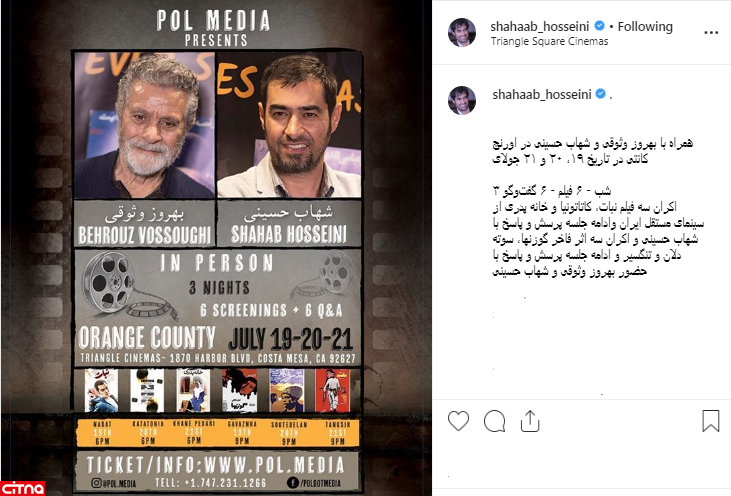Click the Facebook icon on the poster footer
This screenshot has height=496, width=731.
293,482
